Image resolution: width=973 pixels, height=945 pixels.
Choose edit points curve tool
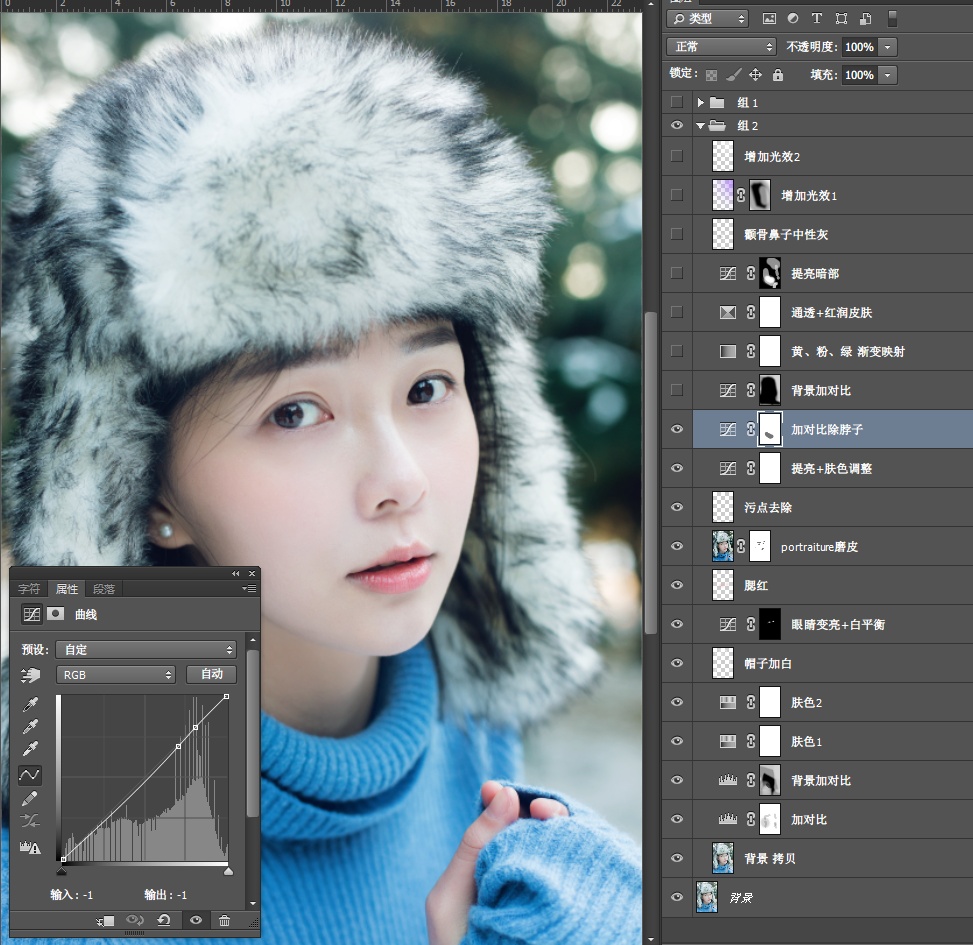pos(29,774)
